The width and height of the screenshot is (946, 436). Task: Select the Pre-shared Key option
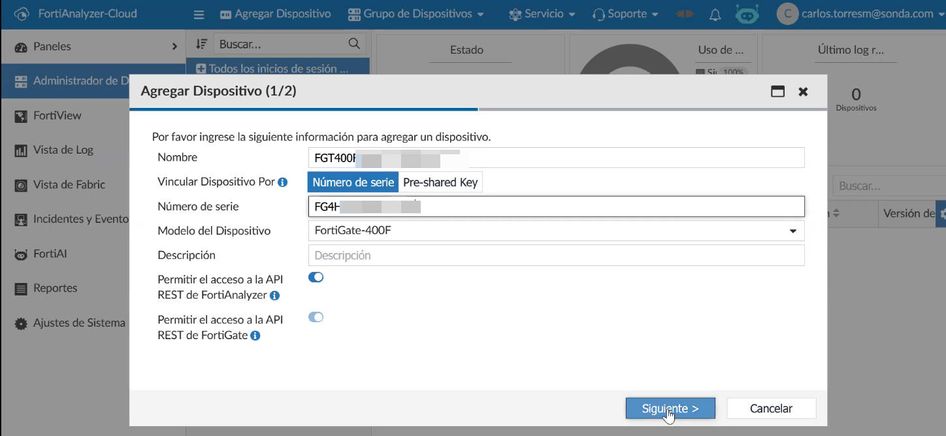tap(440, 182)
